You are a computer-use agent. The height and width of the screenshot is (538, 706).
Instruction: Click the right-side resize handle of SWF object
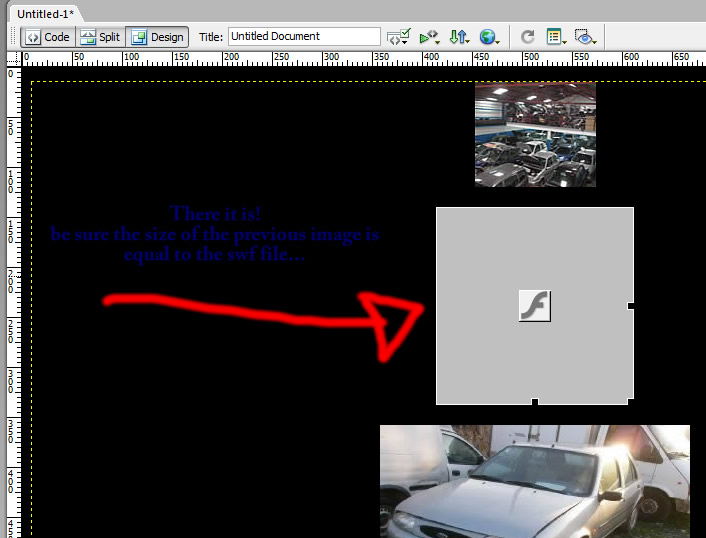[631, 305]
